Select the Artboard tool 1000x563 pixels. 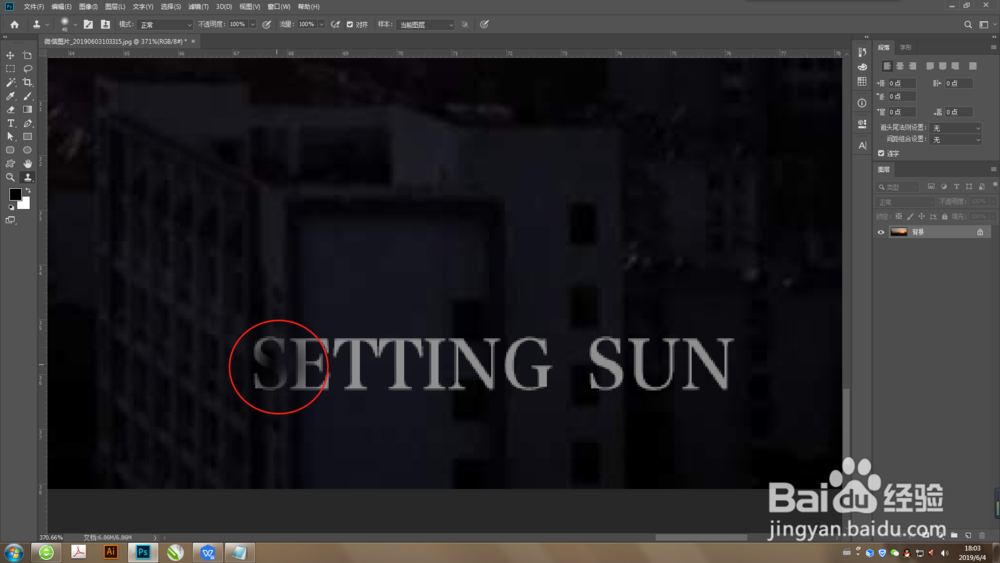pyautogui.click(x=27, y=55)
